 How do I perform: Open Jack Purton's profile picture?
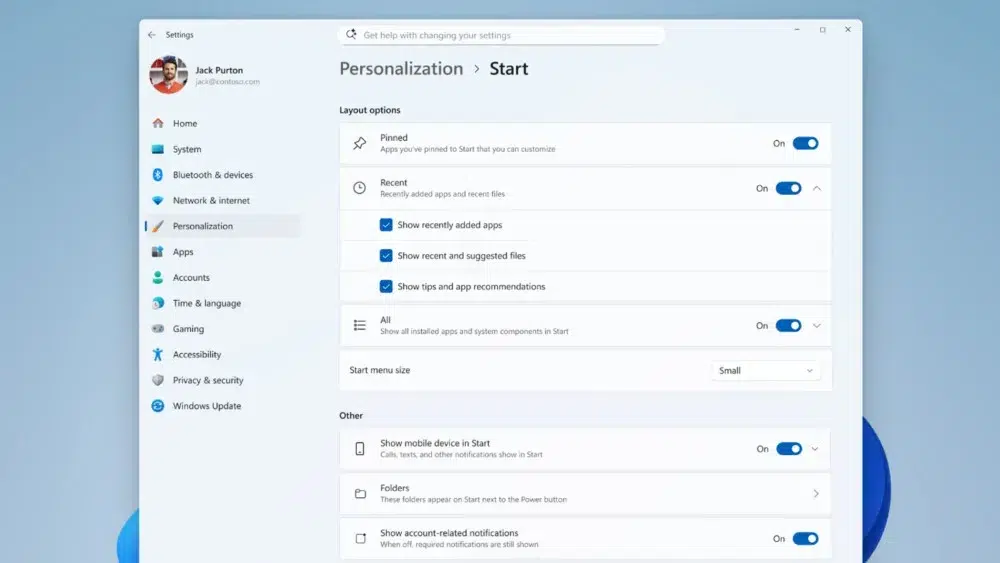coord(168,75)
